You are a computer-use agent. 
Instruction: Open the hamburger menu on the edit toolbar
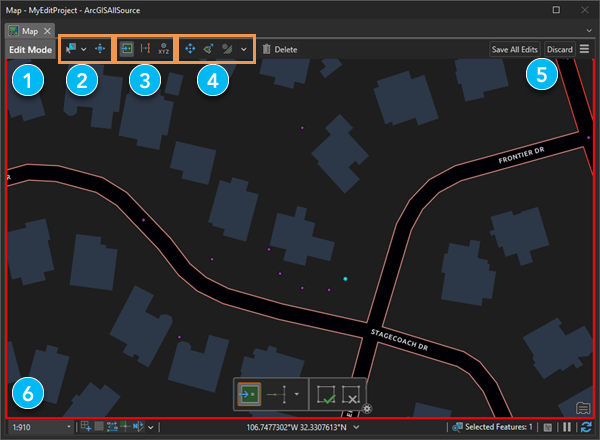[584, 48]
